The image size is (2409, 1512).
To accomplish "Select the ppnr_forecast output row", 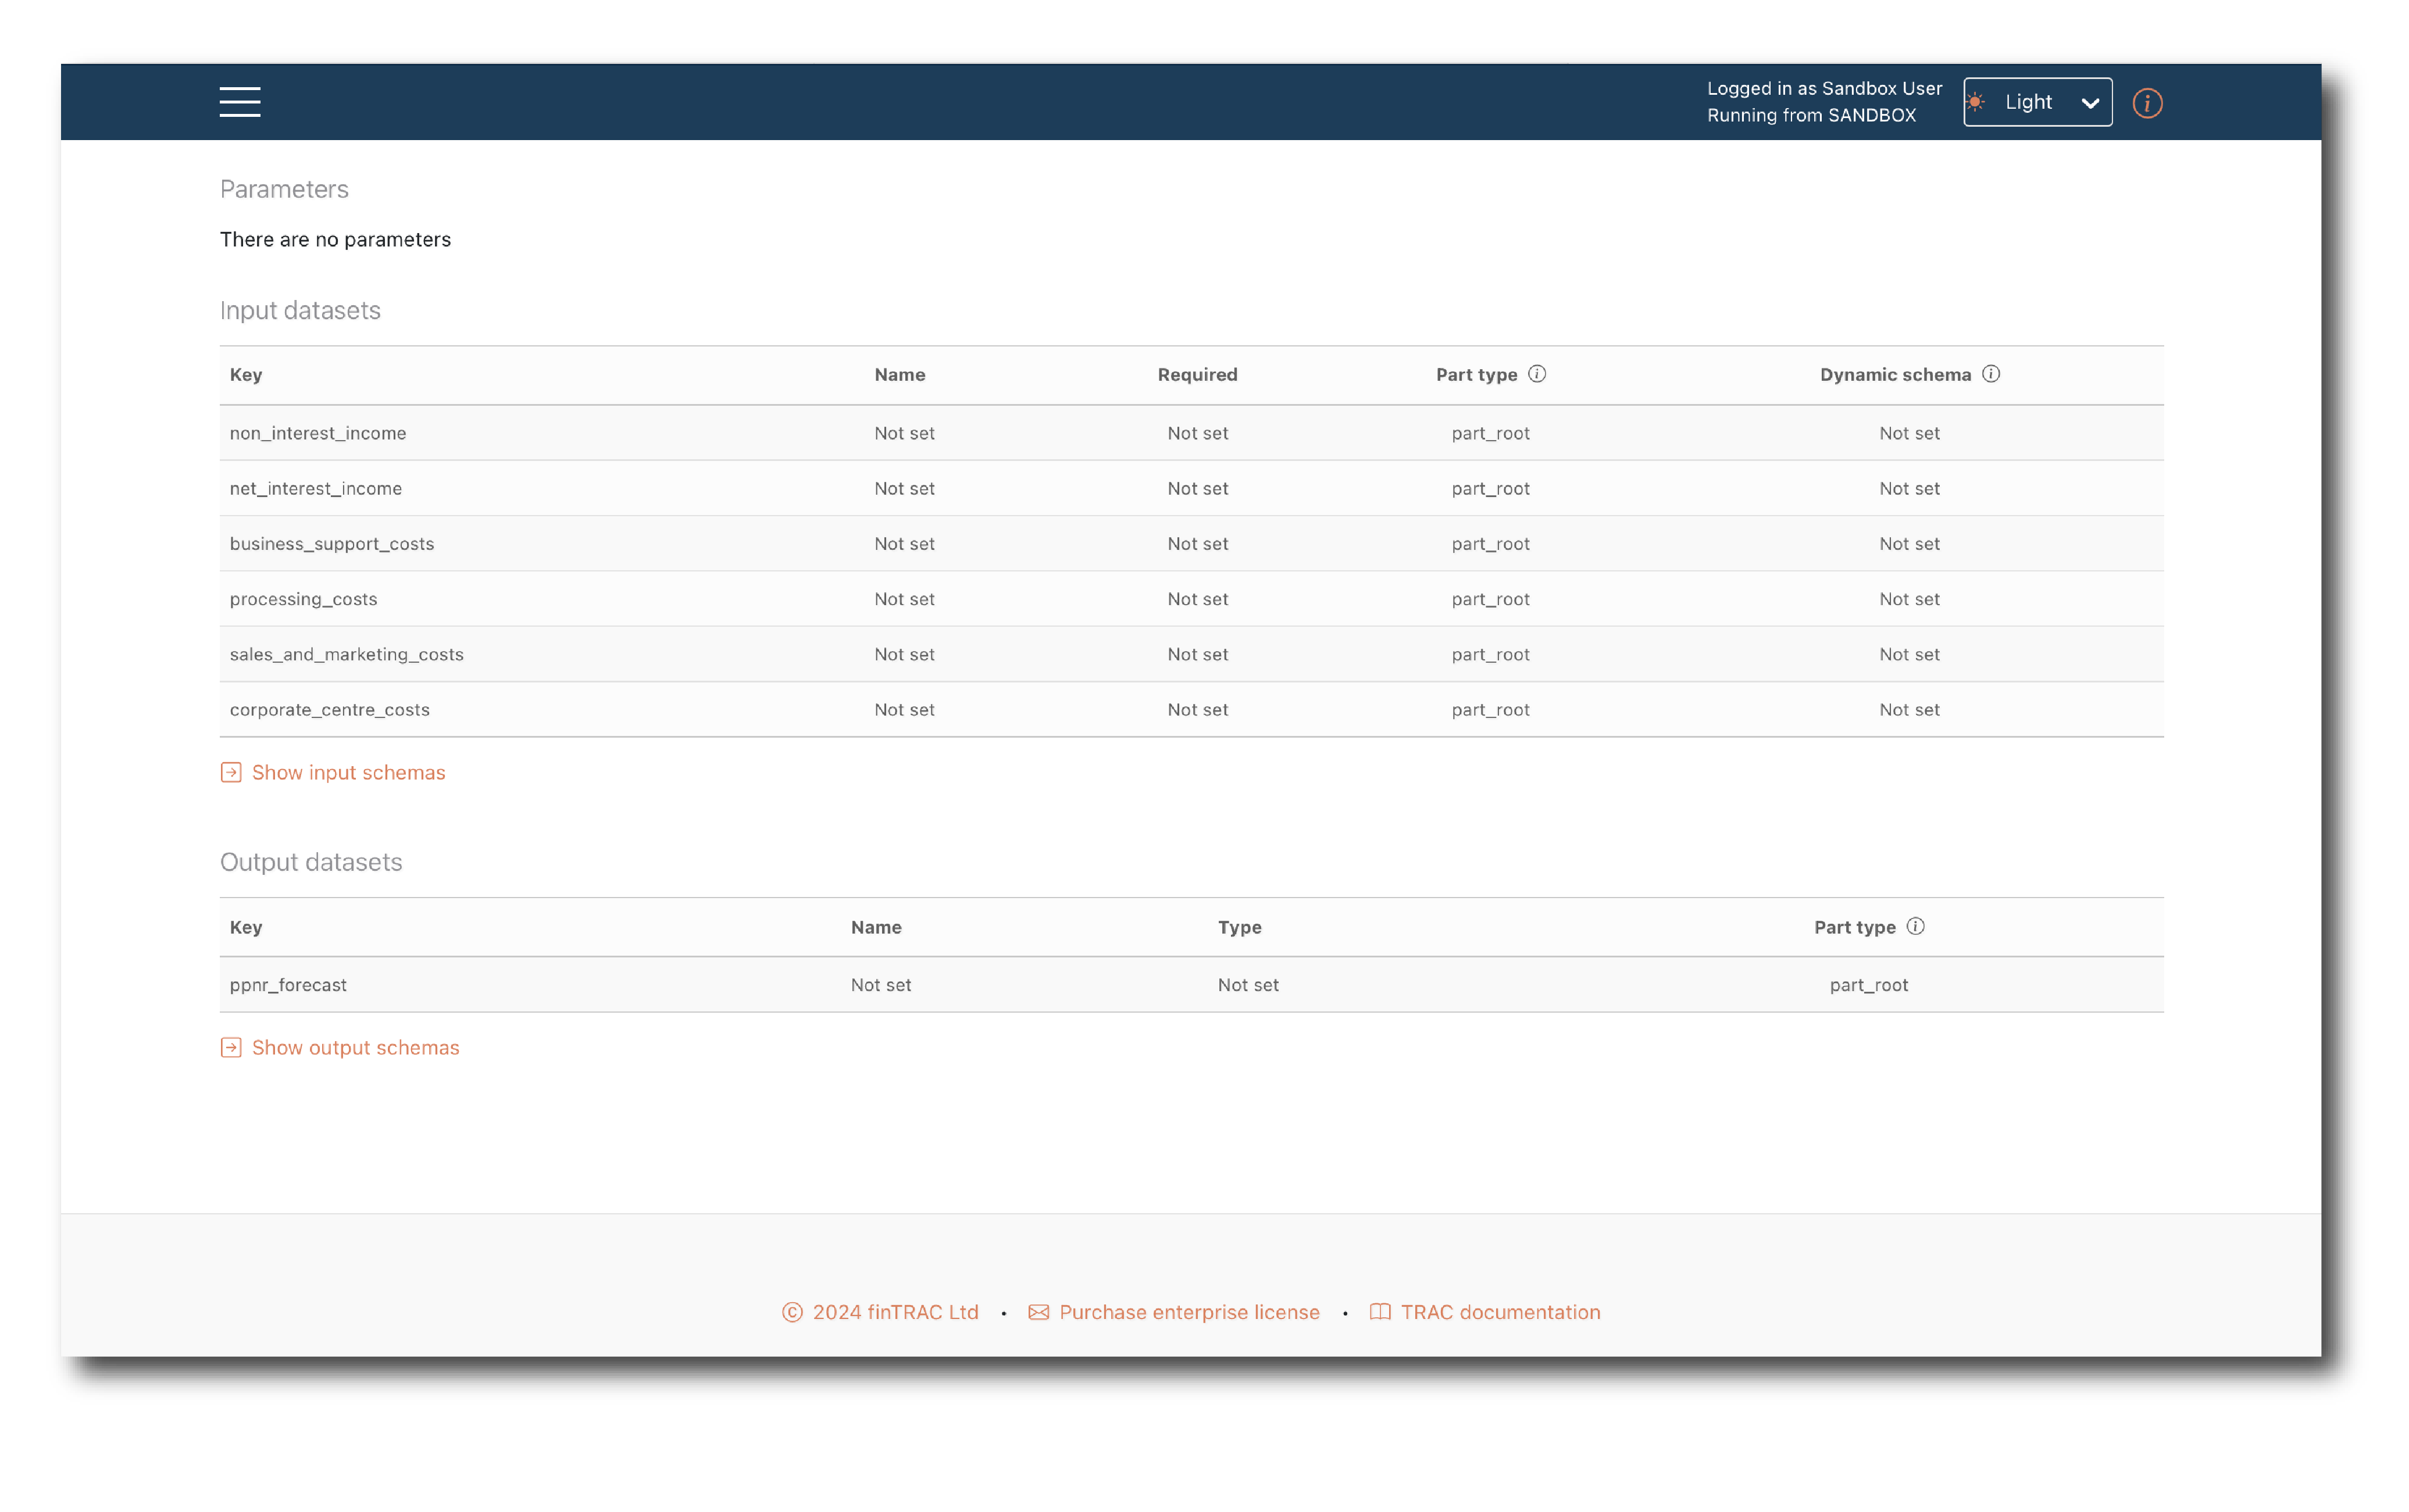I will tap(288, 985).
